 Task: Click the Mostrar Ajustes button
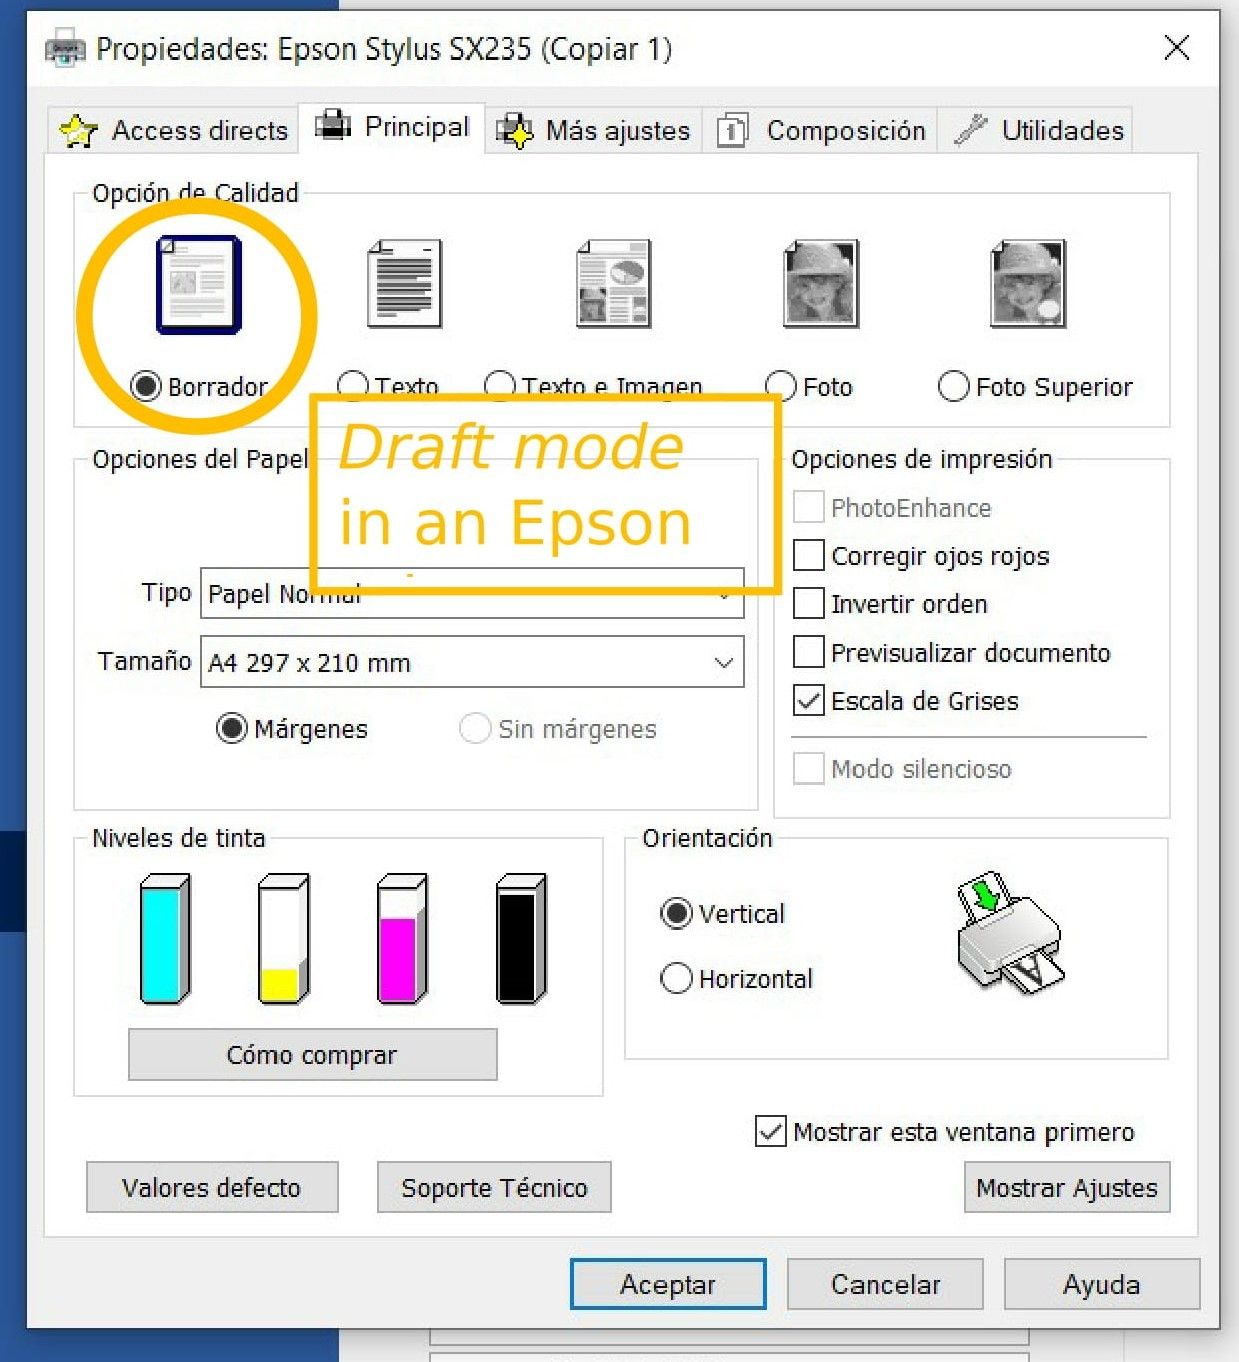[x=1067, y=1187]
